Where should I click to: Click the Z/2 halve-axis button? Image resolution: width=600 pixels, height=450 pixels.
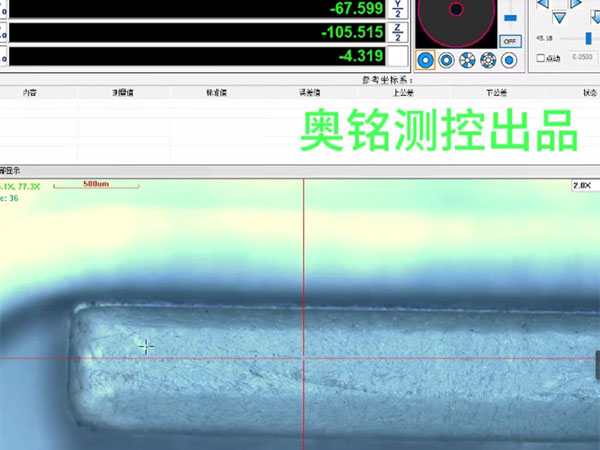click(x=397, y=32)
